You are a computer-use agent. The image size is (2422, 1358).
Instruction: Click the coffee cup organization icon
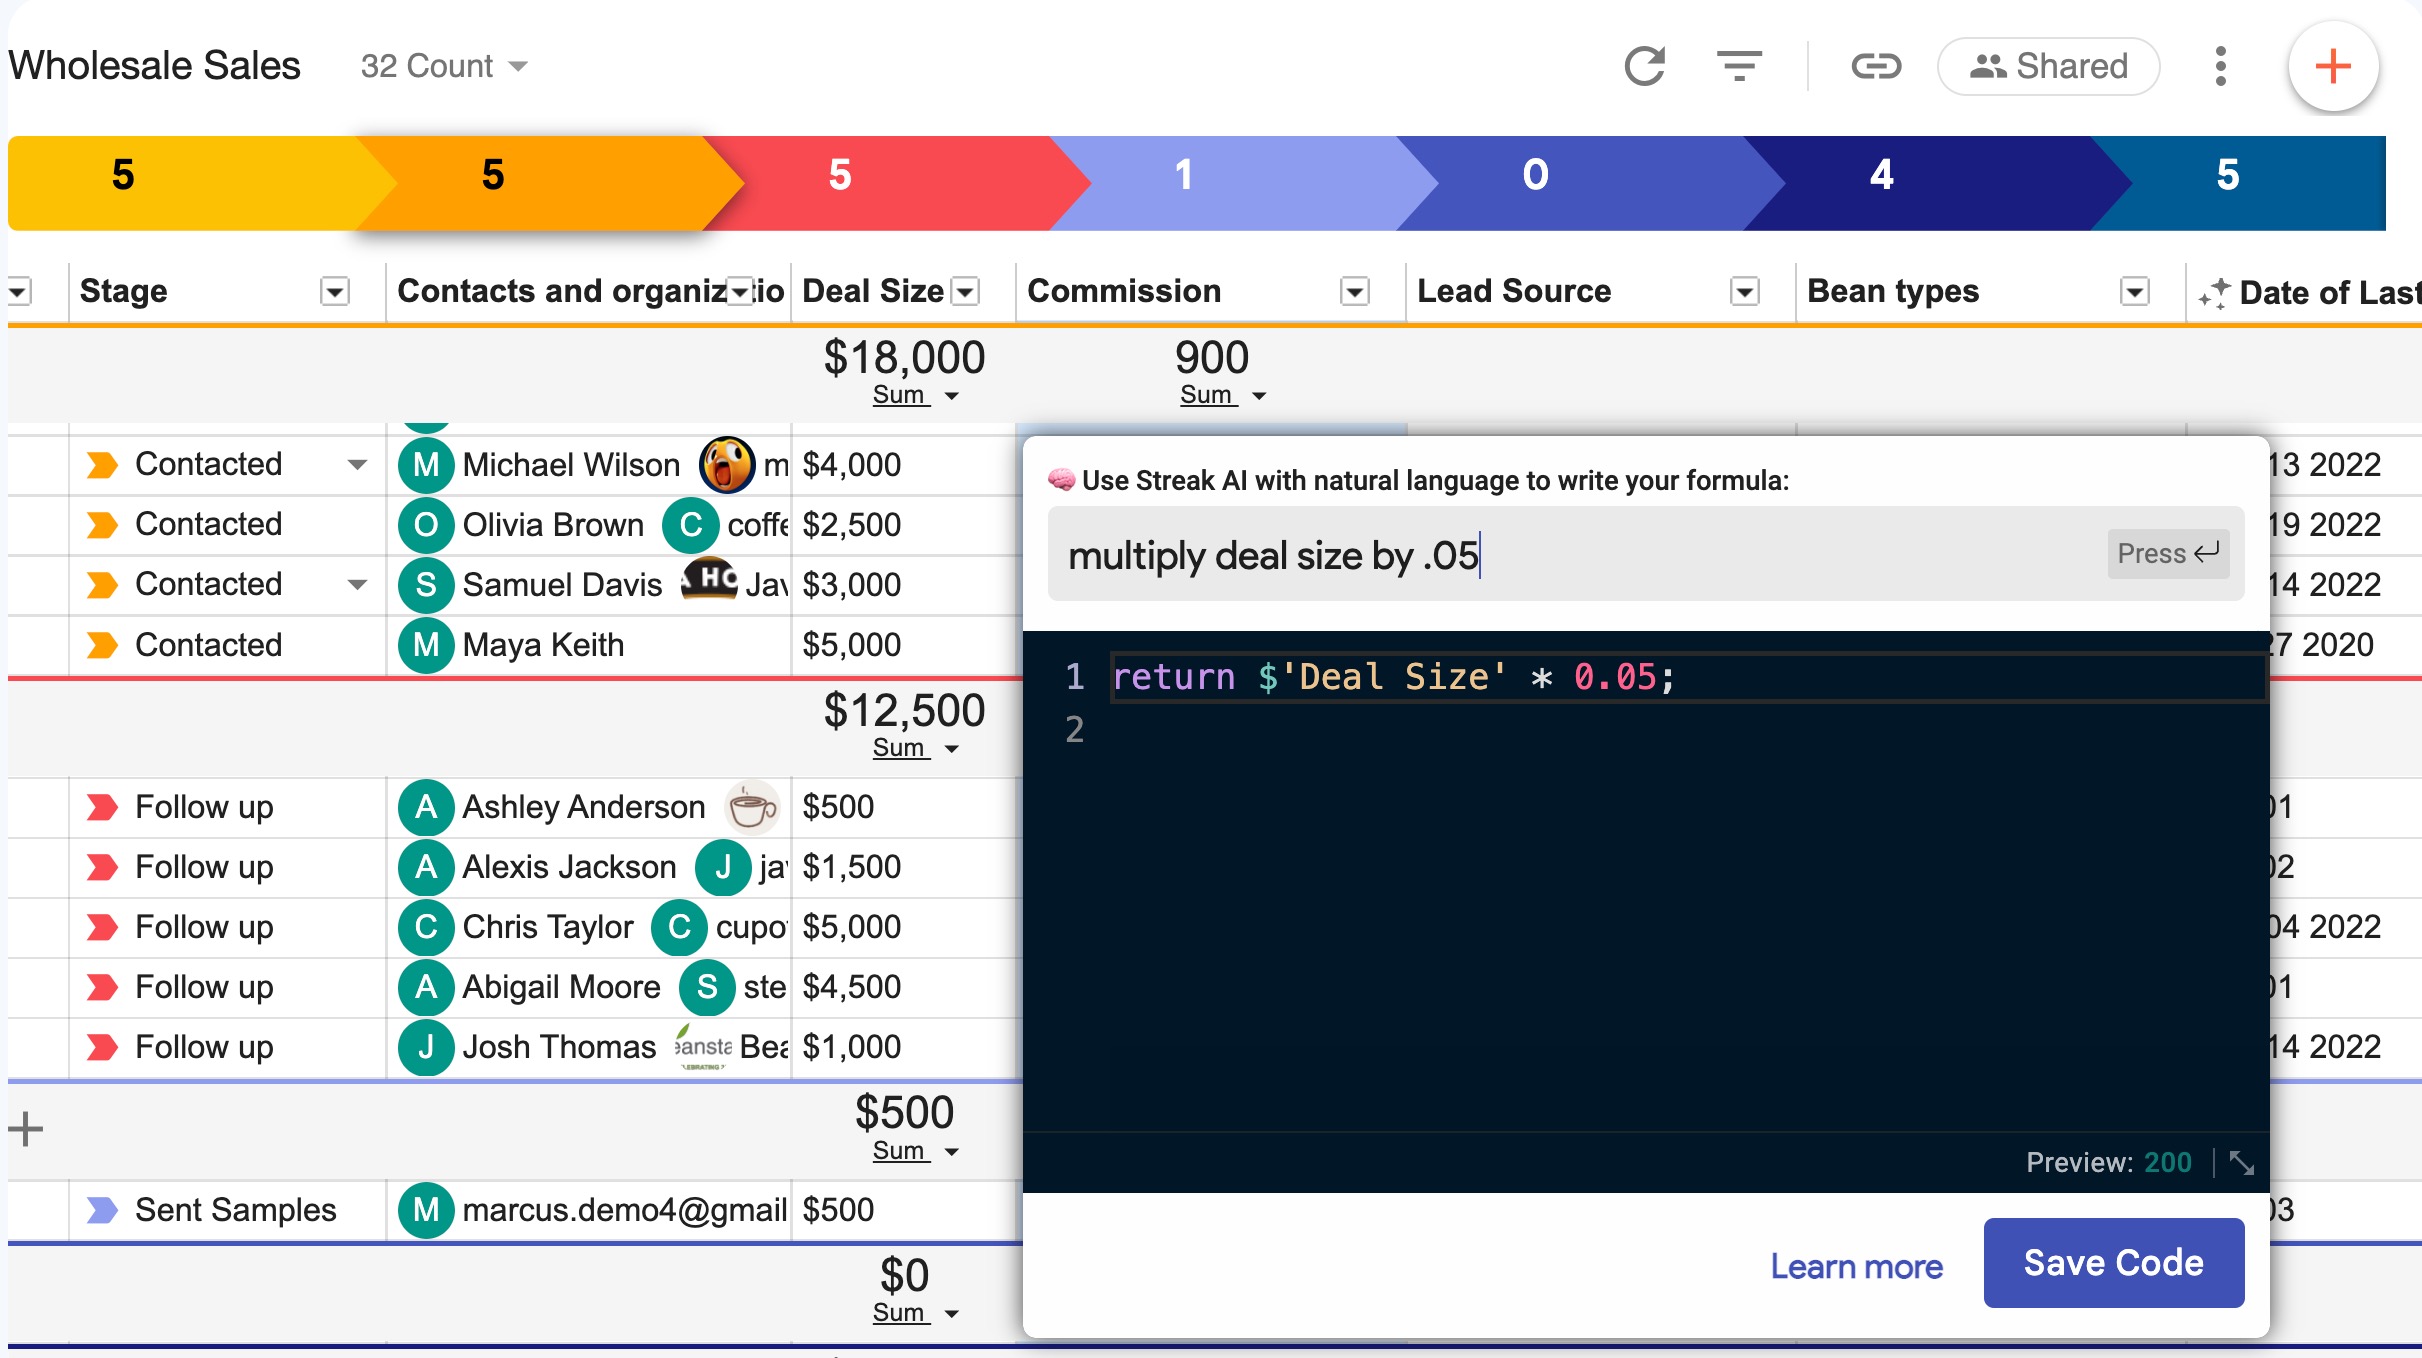pos(751,807)
